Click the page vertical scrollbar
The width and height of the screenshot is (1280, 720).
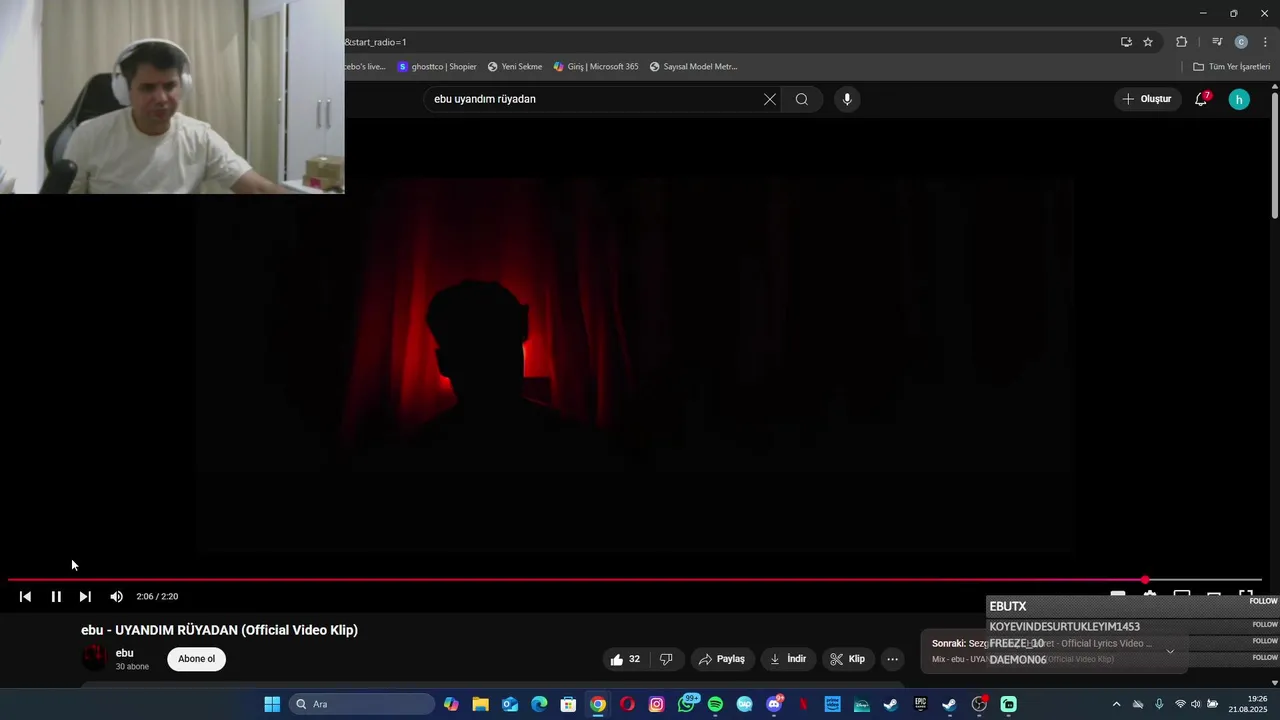coord(1275,155)
